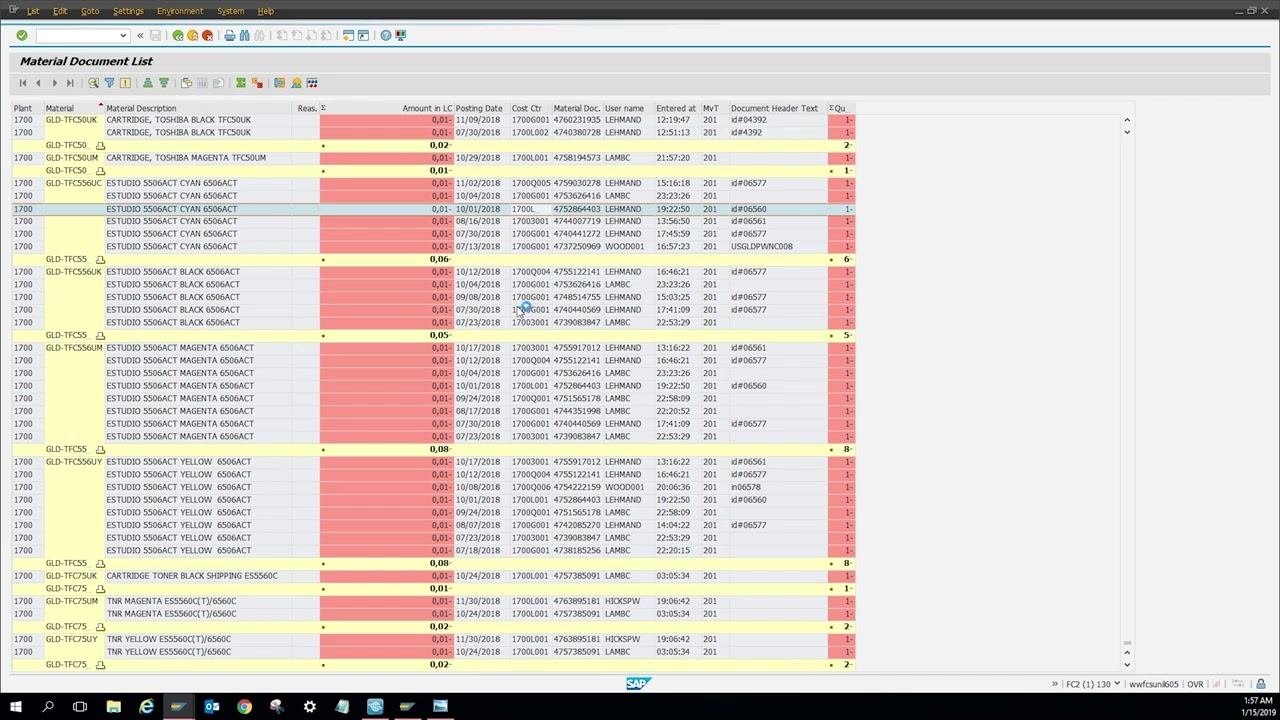Expand status bar with double-chevron arrow
This screenshot has height=720, width=1280.
point(1054,684)
